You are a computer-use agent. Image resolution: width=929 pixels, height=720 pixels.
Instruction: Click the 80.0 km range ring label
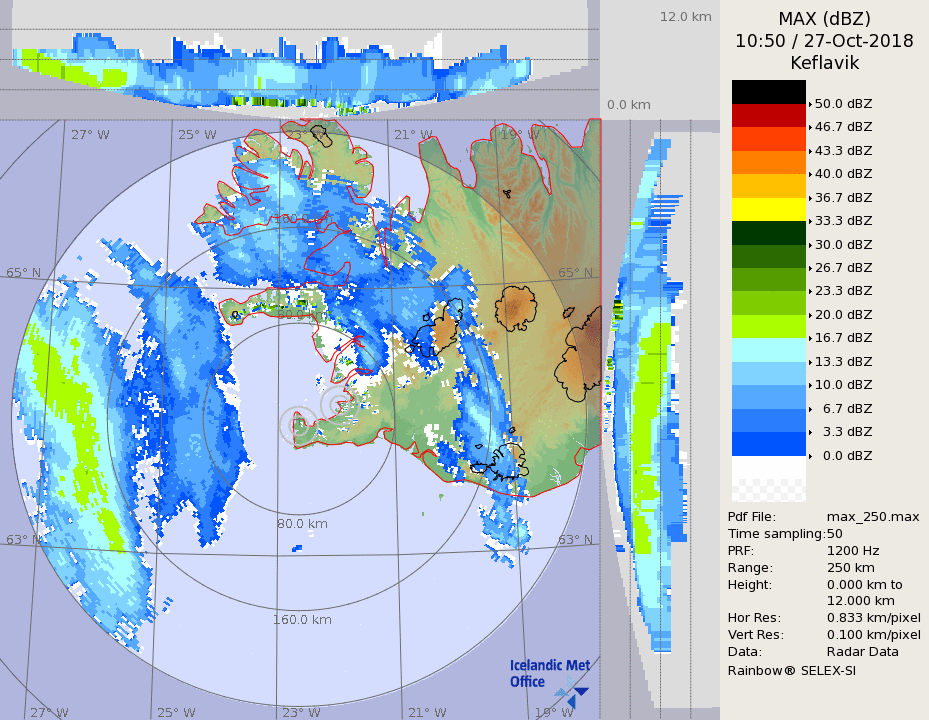click(302, 523)
